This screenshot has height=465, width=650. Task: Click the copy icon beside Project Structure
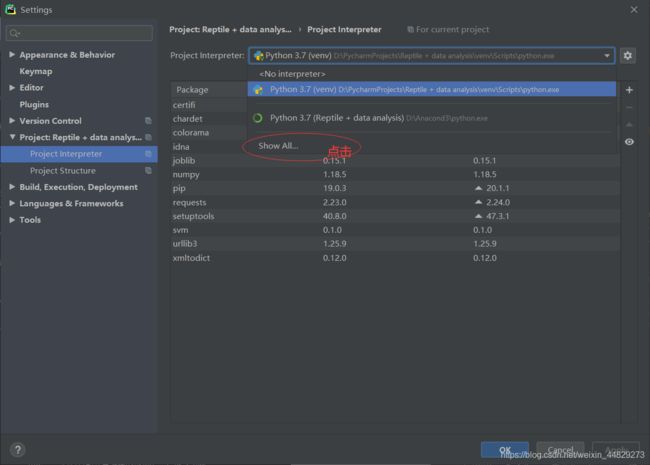[148, 170]
